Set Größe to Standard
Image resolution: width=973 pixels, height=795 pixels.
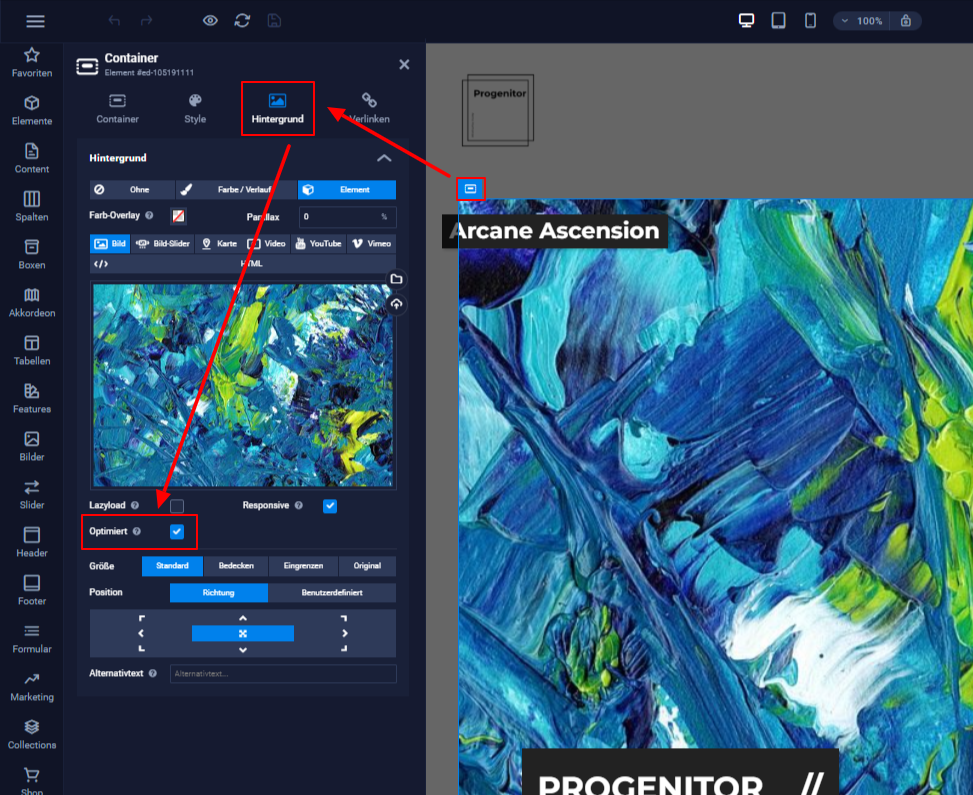pos(172,566)
